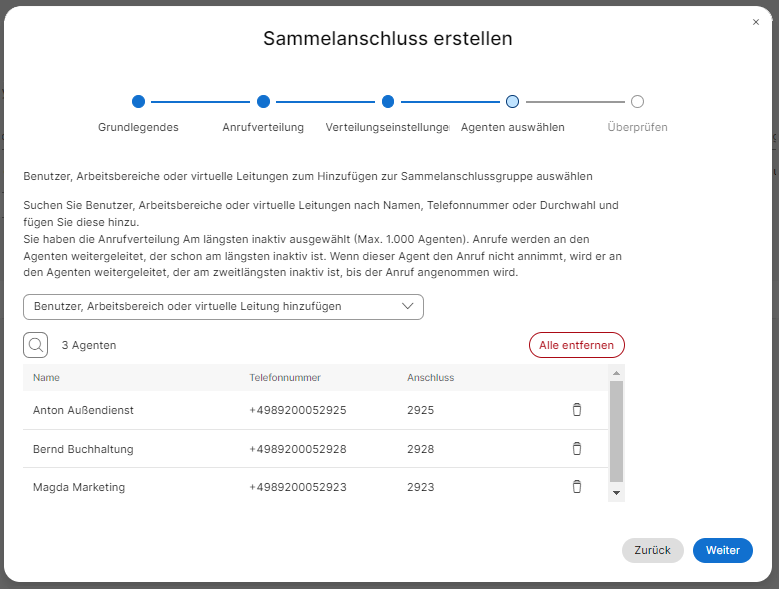Close the Sammelanschluss erstellen dialog
The image size is (779, 589).
(x=756, y=22)
